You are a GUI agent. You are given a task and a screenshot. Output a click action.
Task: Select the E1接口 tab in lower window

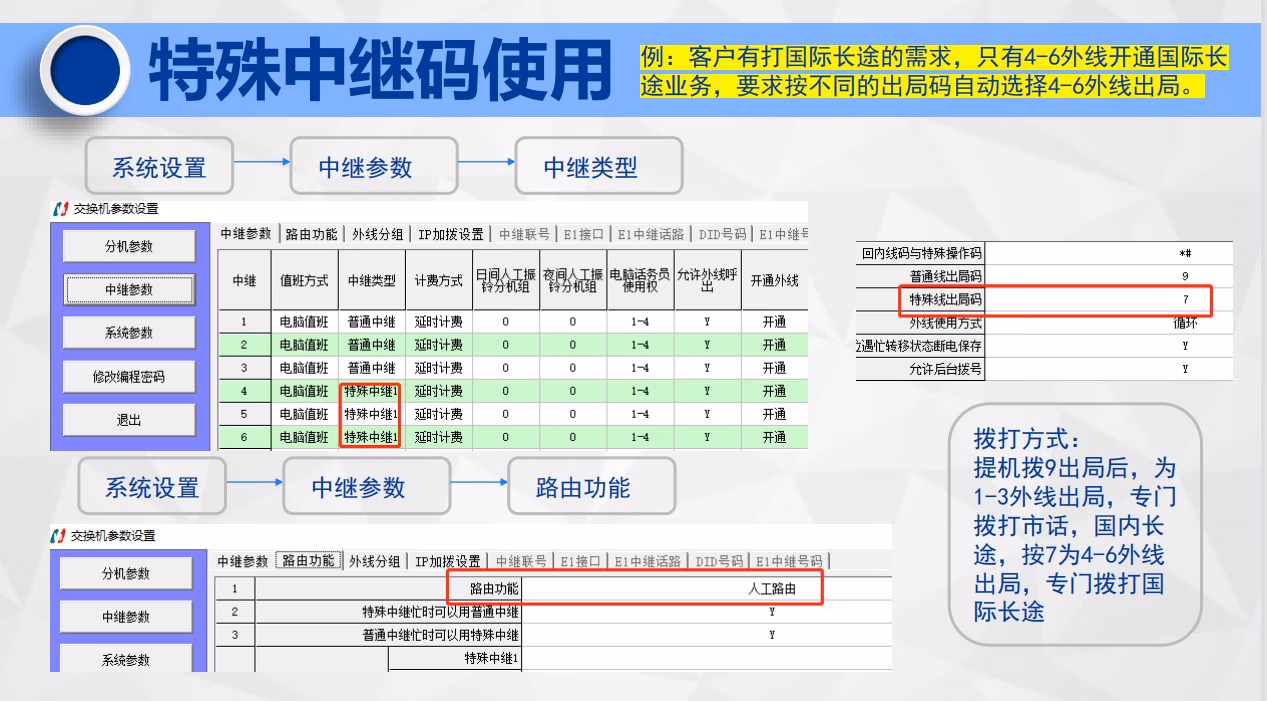[x=581, y=561]
